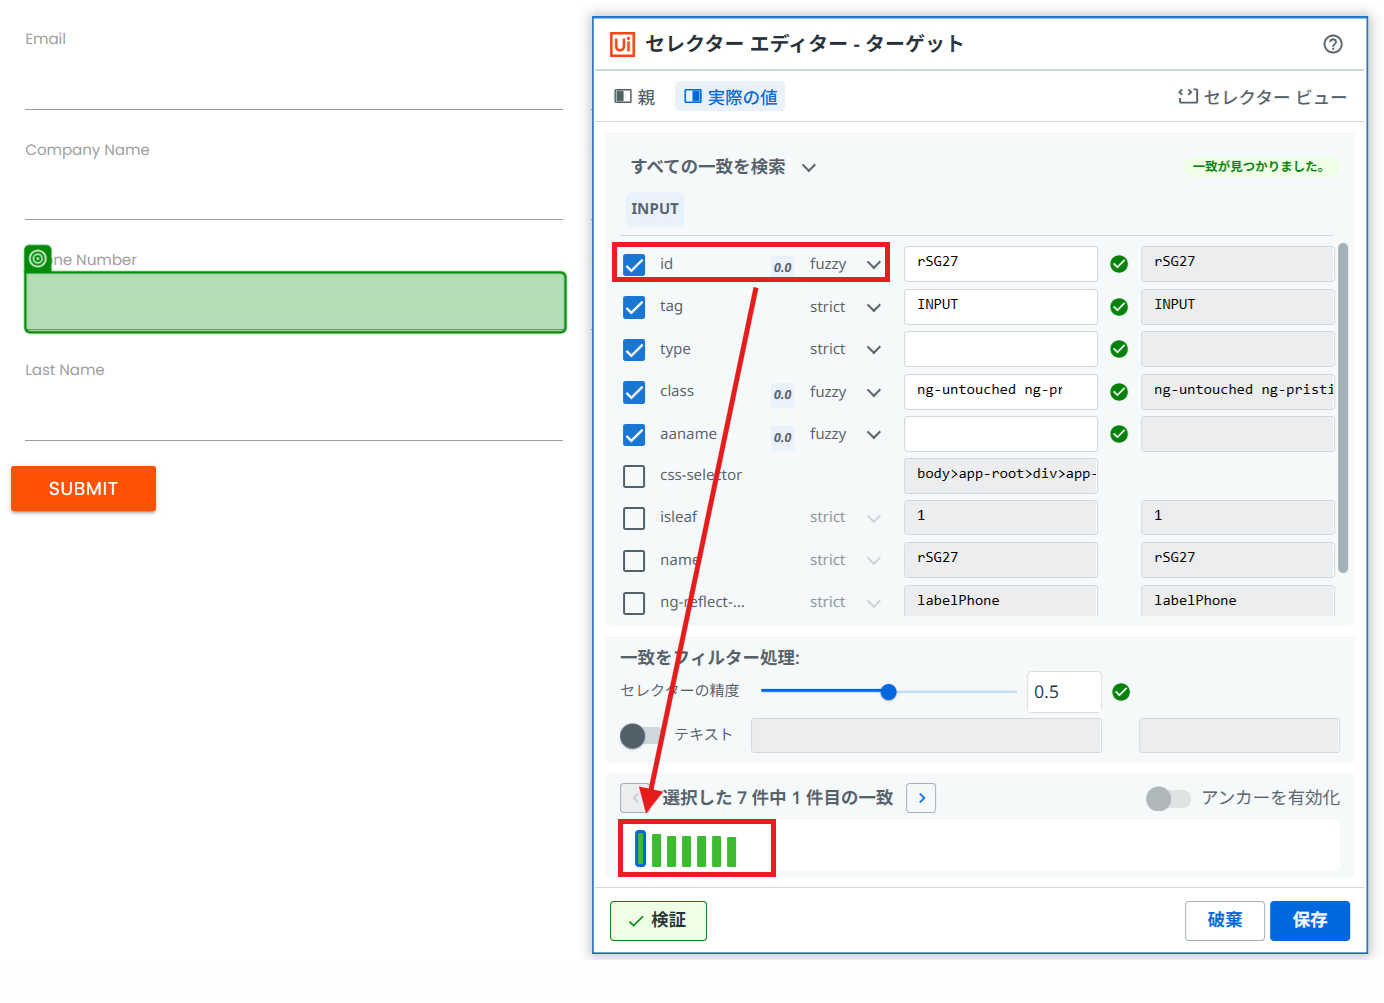Go to next match with arrow button
The width and height of the screenshot is (1384, 1003).
[921, 798]
